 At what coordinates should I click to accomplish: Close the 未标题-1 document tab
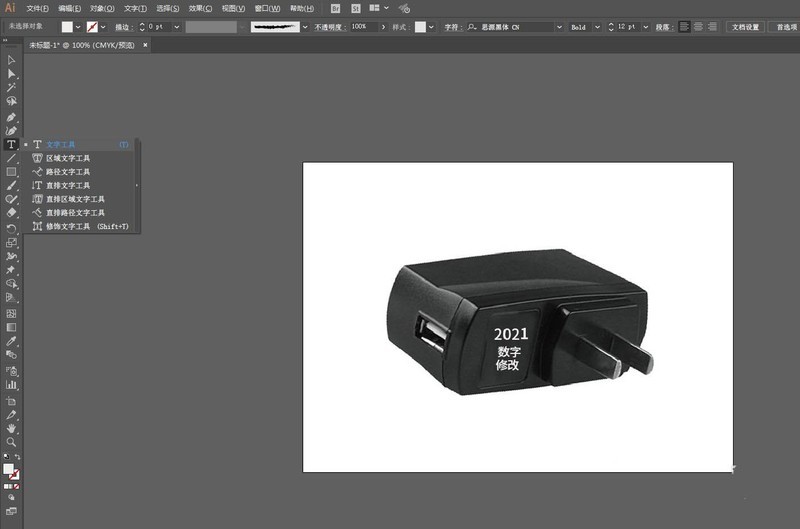145,45
